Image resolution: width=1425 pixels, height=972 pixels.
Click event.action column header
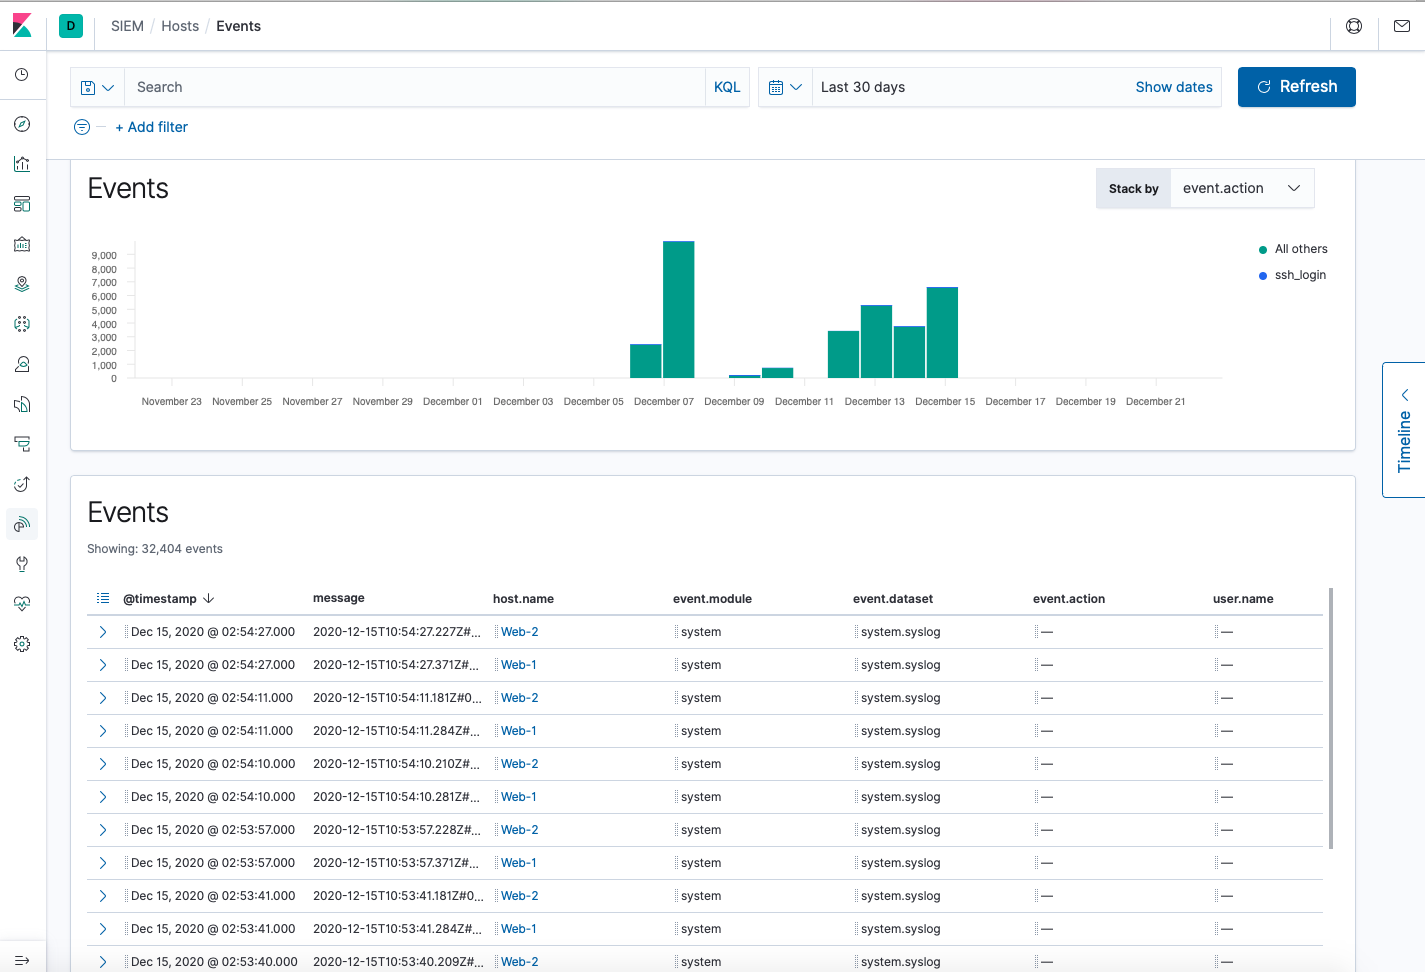[x=1068, y=599]
